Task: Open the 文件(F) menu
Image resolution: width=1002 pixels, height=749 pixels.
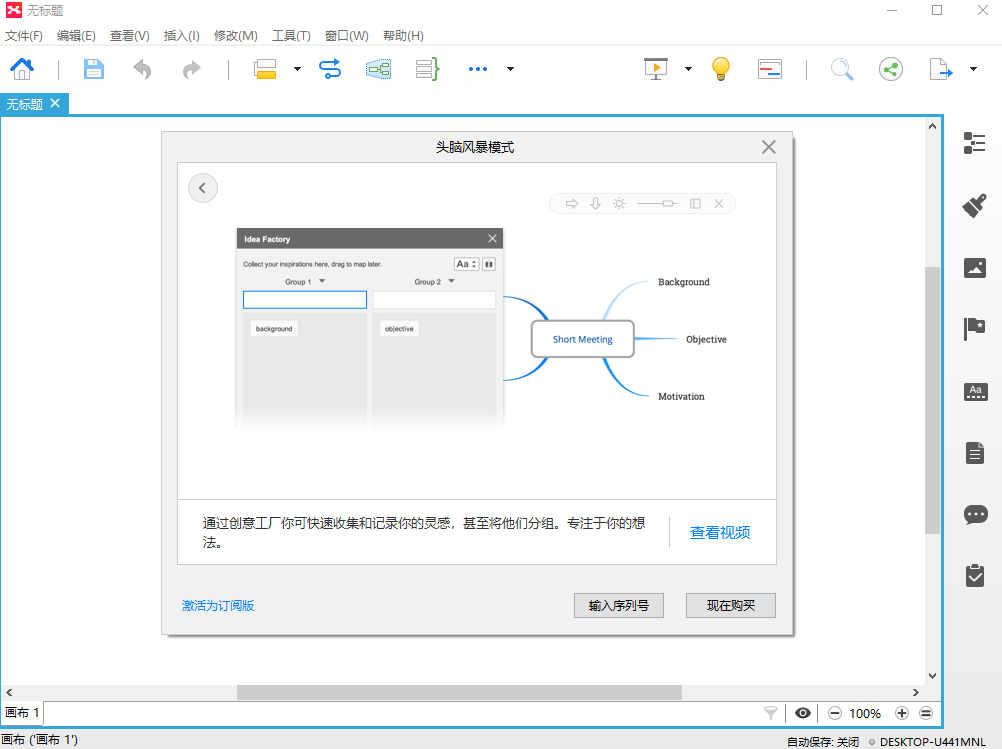Action: pos(24,36)
